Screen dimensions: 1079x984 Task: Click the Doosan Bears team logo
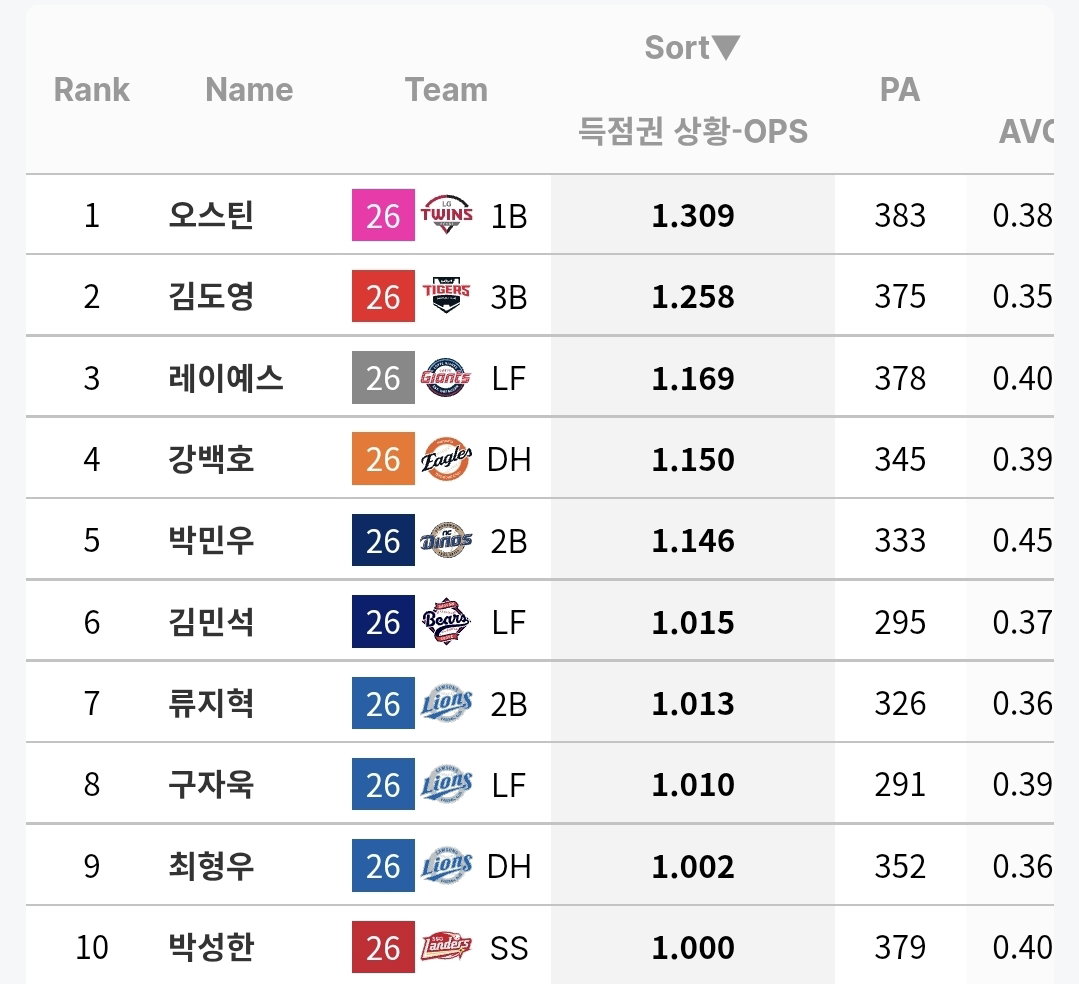click(446, 621)
